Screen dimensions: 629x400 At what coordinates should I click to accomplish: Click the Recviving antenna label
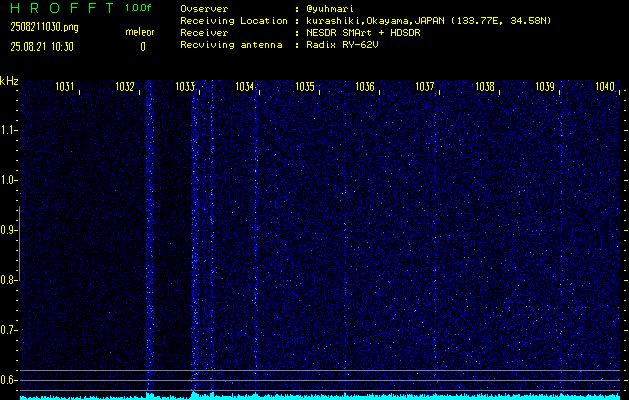(x=231, y=45)
